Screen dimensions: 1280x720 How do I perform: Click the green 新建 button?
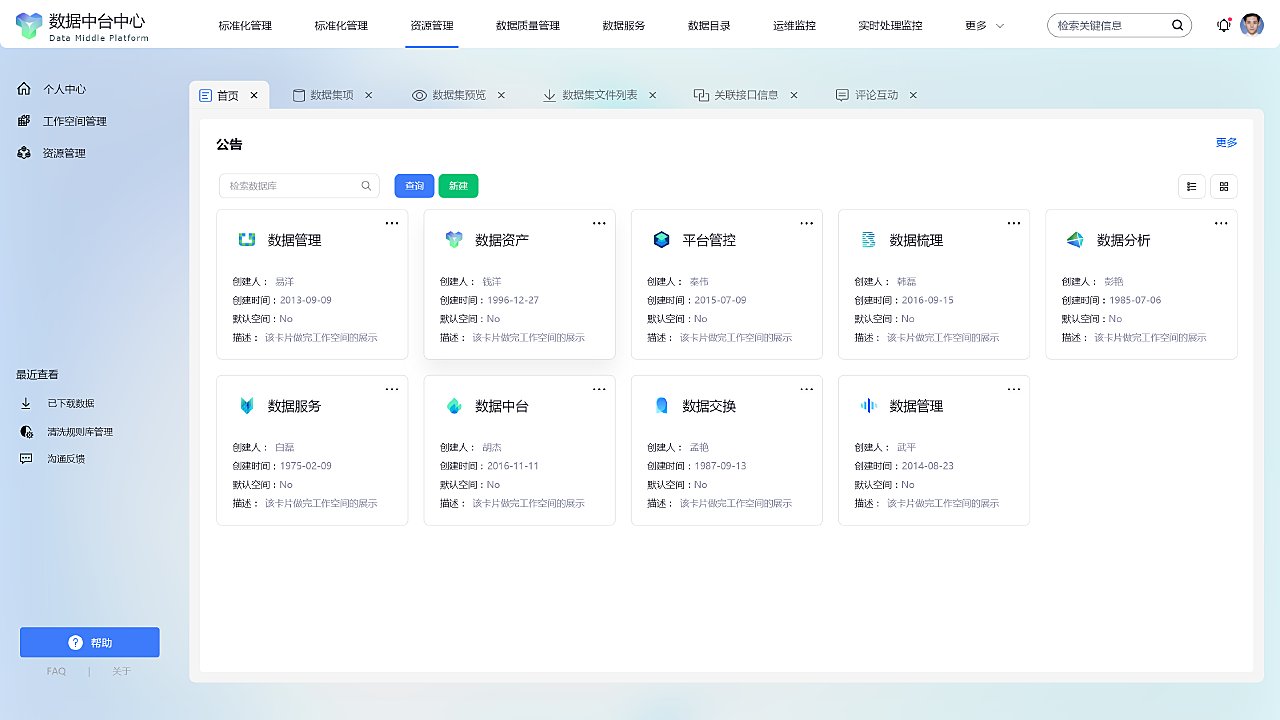(458, 186)
